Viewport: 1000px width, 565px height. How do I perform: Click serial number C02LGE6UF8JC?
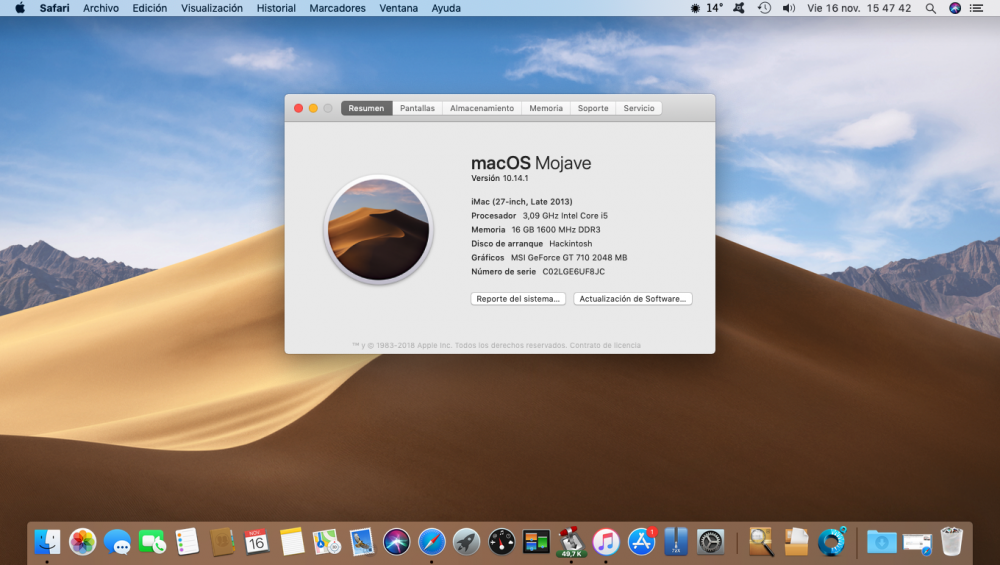573,272
